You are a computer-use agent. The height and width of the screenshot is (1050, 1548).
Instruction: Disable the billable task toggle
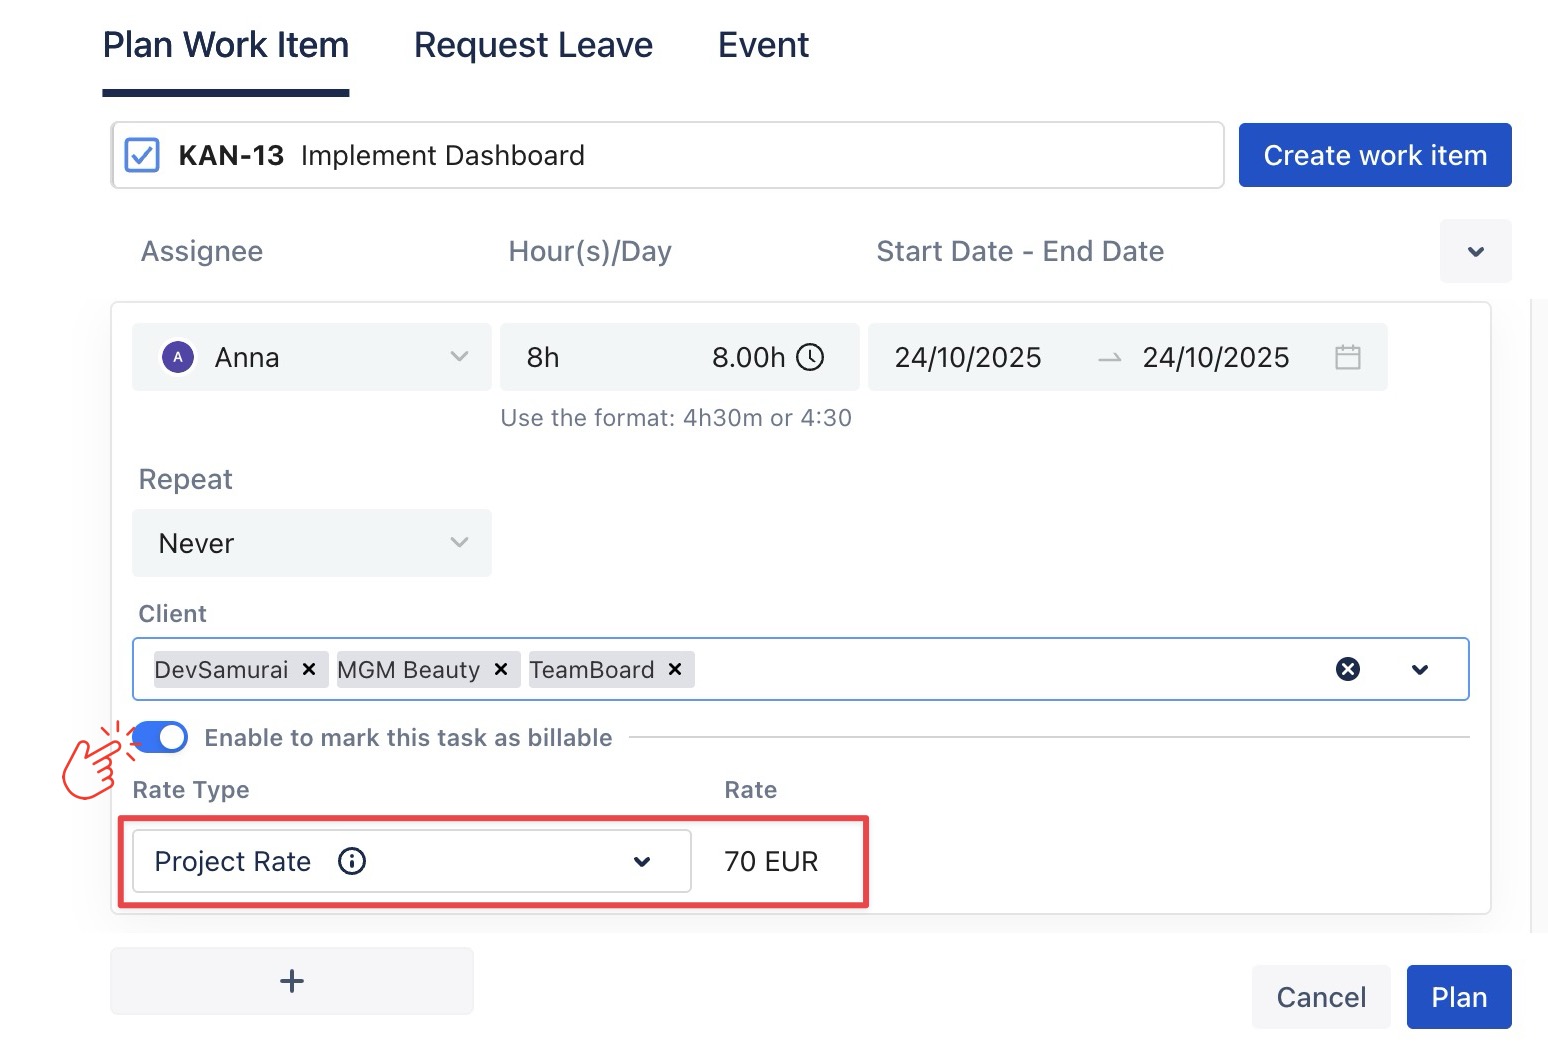pyautogui.click(x=160, y=738)
